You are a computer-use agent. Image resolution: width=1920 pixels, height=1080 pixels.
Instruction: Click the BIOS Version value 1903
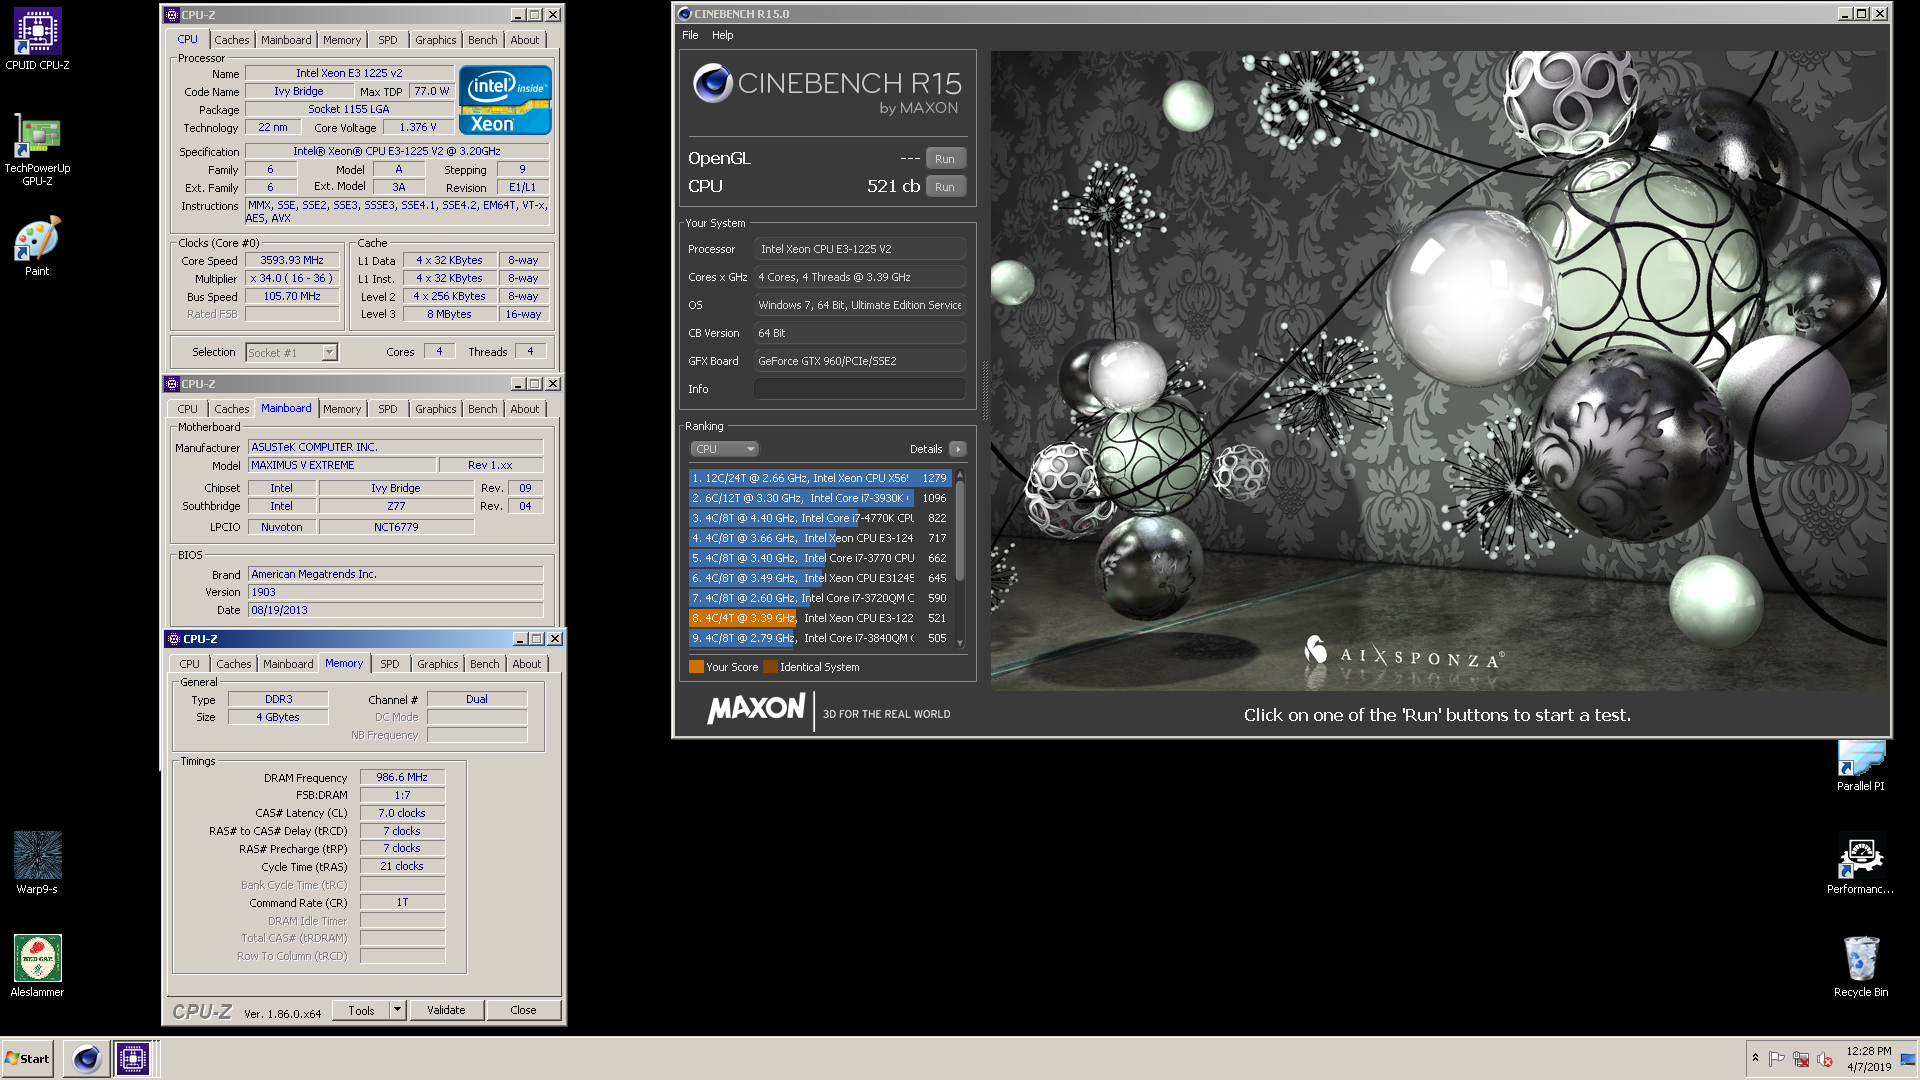[x=395, y=592]
